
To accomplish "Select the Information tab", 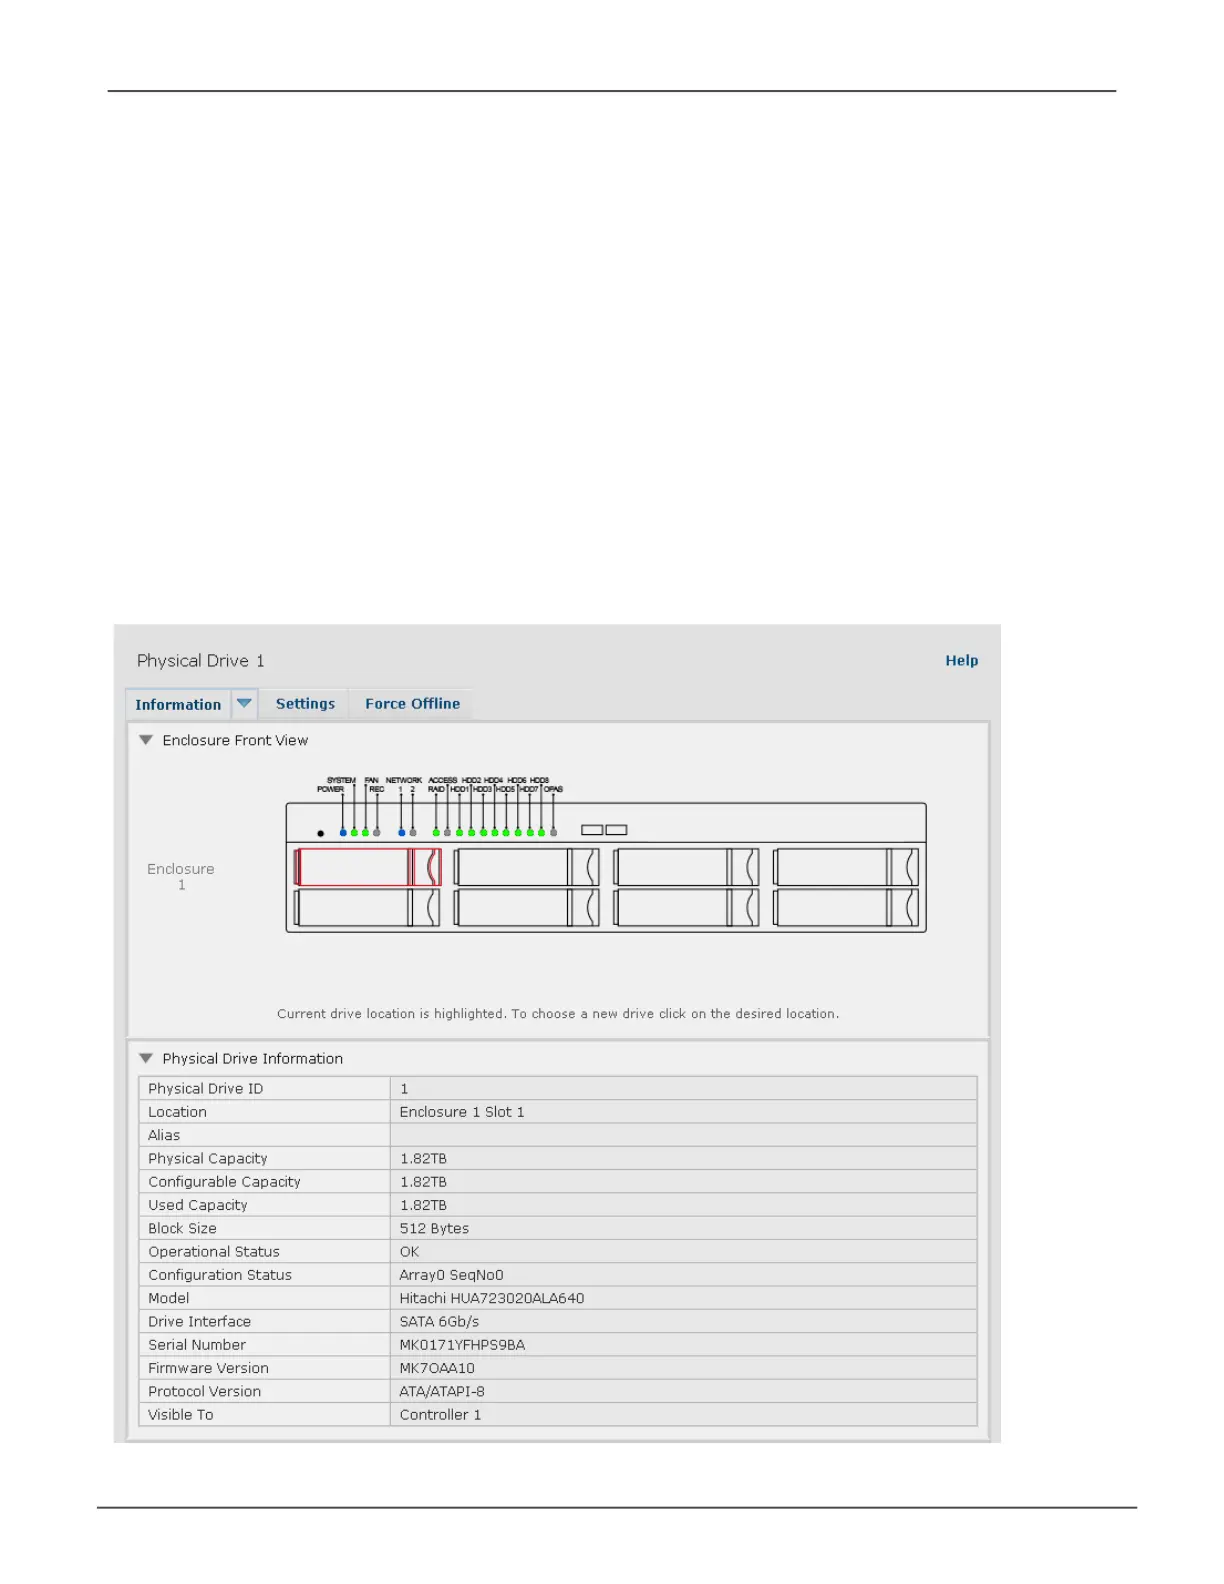I will coord(178,705).
